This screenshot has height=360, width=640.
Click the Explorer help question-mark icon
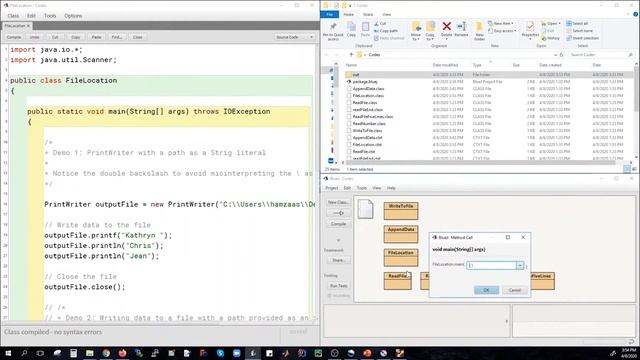click(636, 14)
